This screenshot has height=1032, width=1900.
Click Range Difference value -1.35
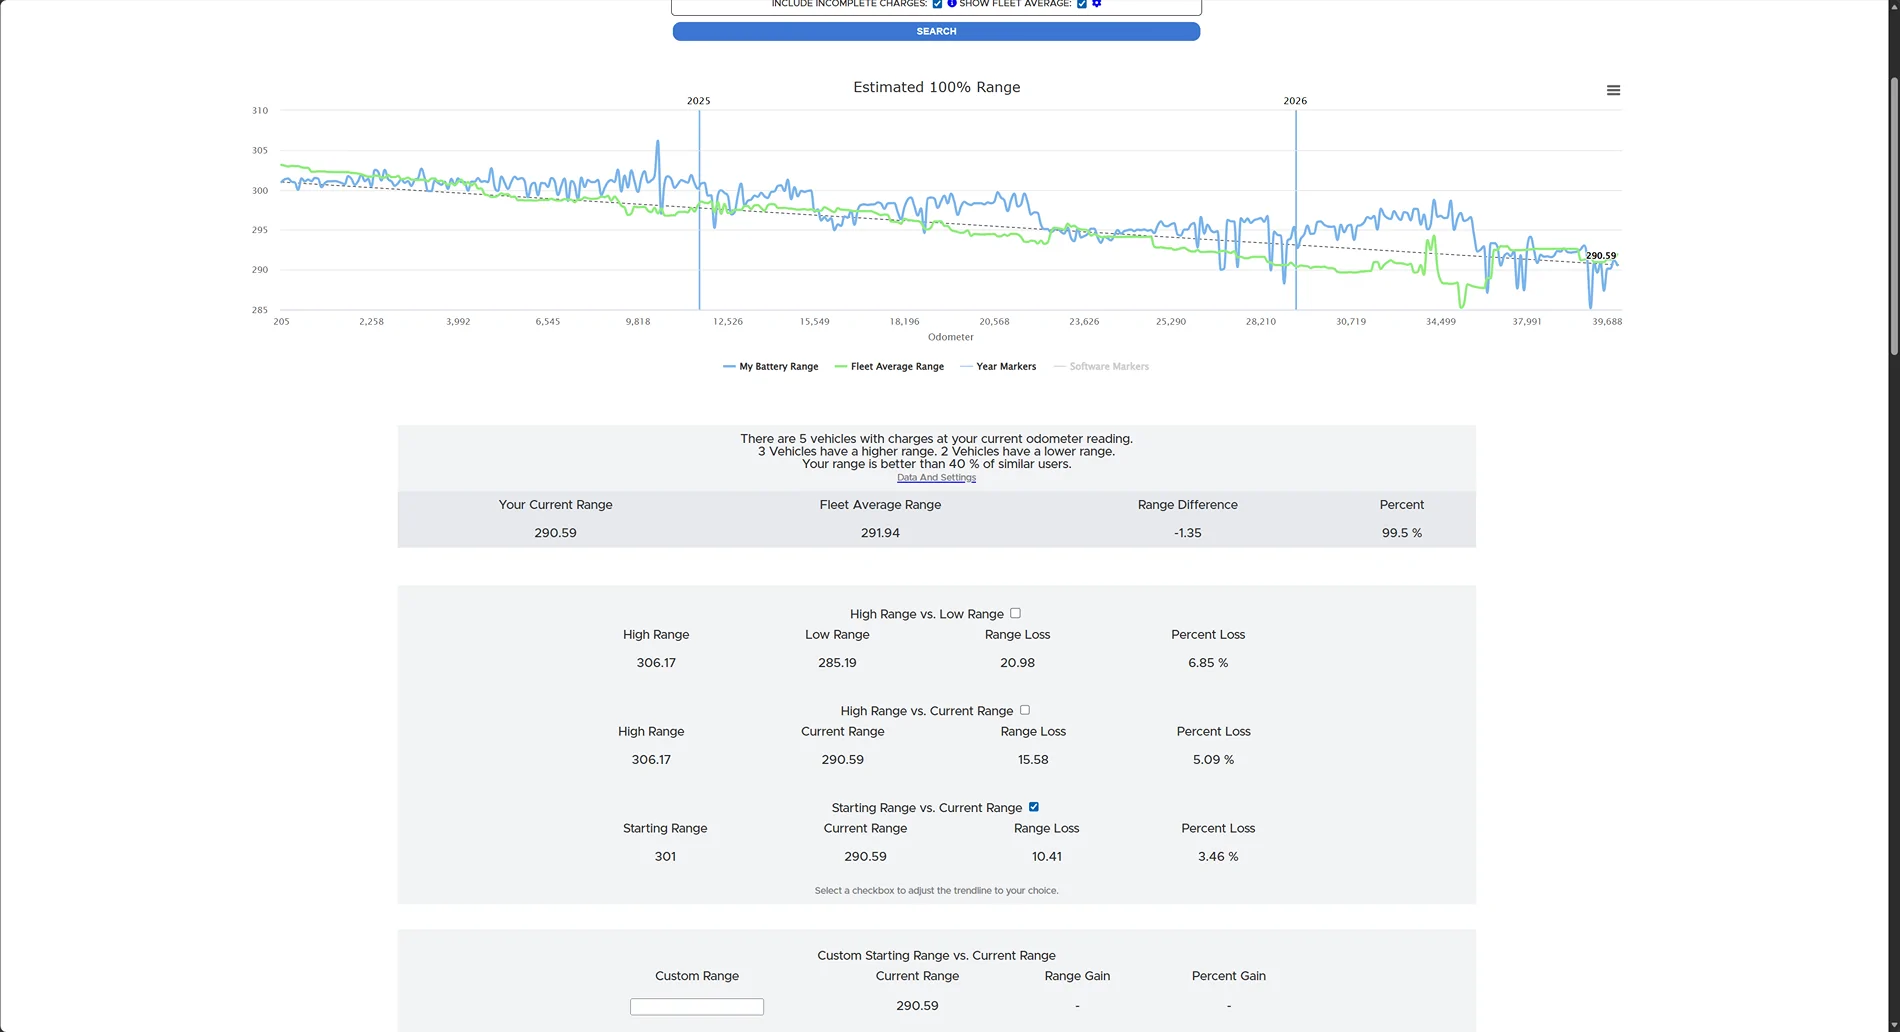pyautogui.click(x=1188, y=533)
